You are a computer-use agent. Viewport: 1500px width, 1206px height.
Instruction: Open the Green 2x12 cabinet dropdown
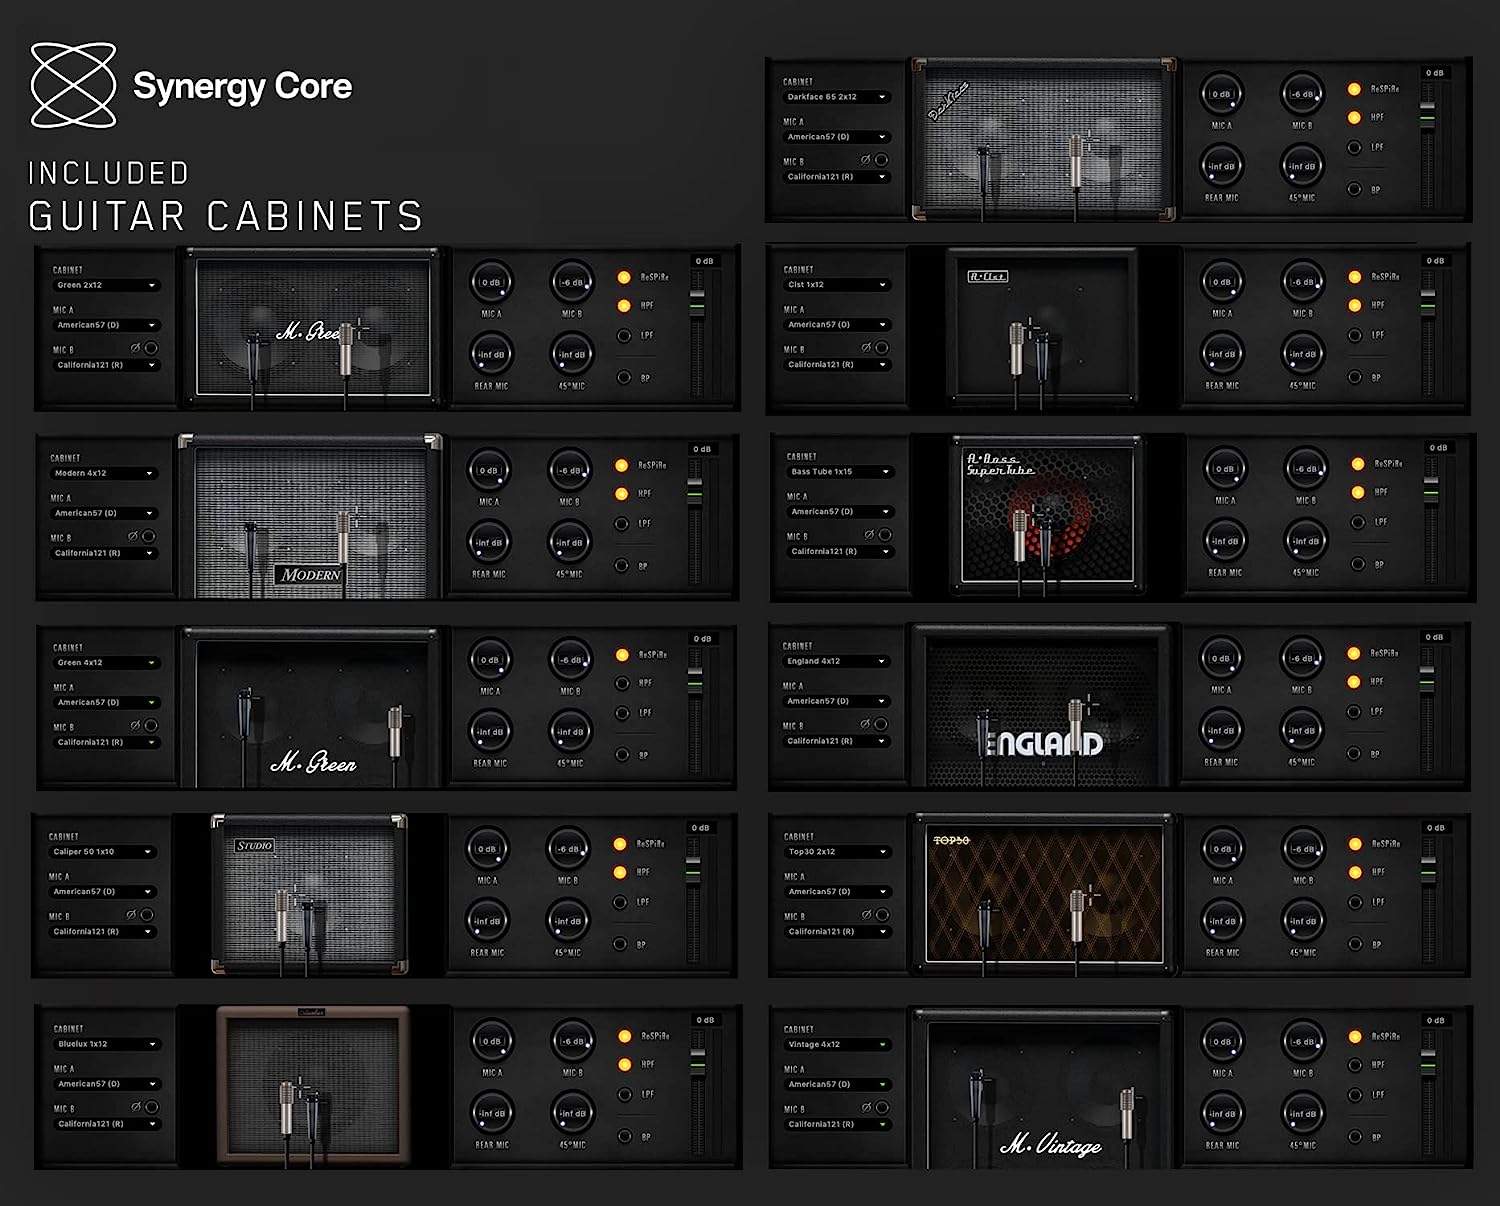(x=106, y=285)
